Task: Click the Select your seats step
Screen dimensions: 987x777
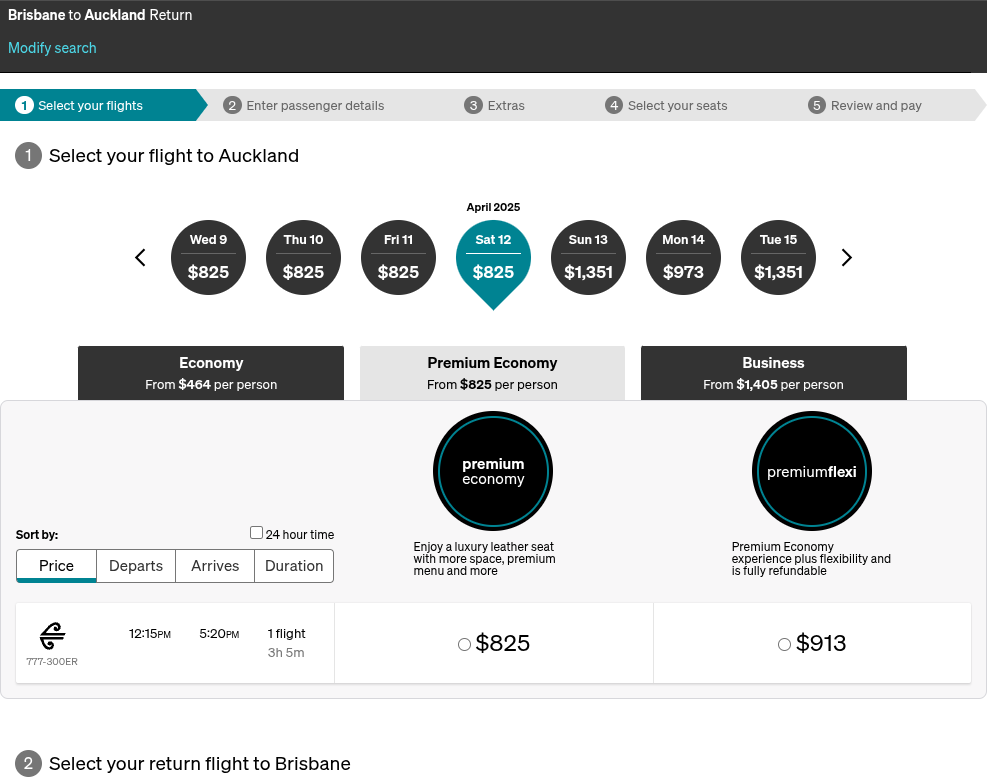Action: coord(667,105)
